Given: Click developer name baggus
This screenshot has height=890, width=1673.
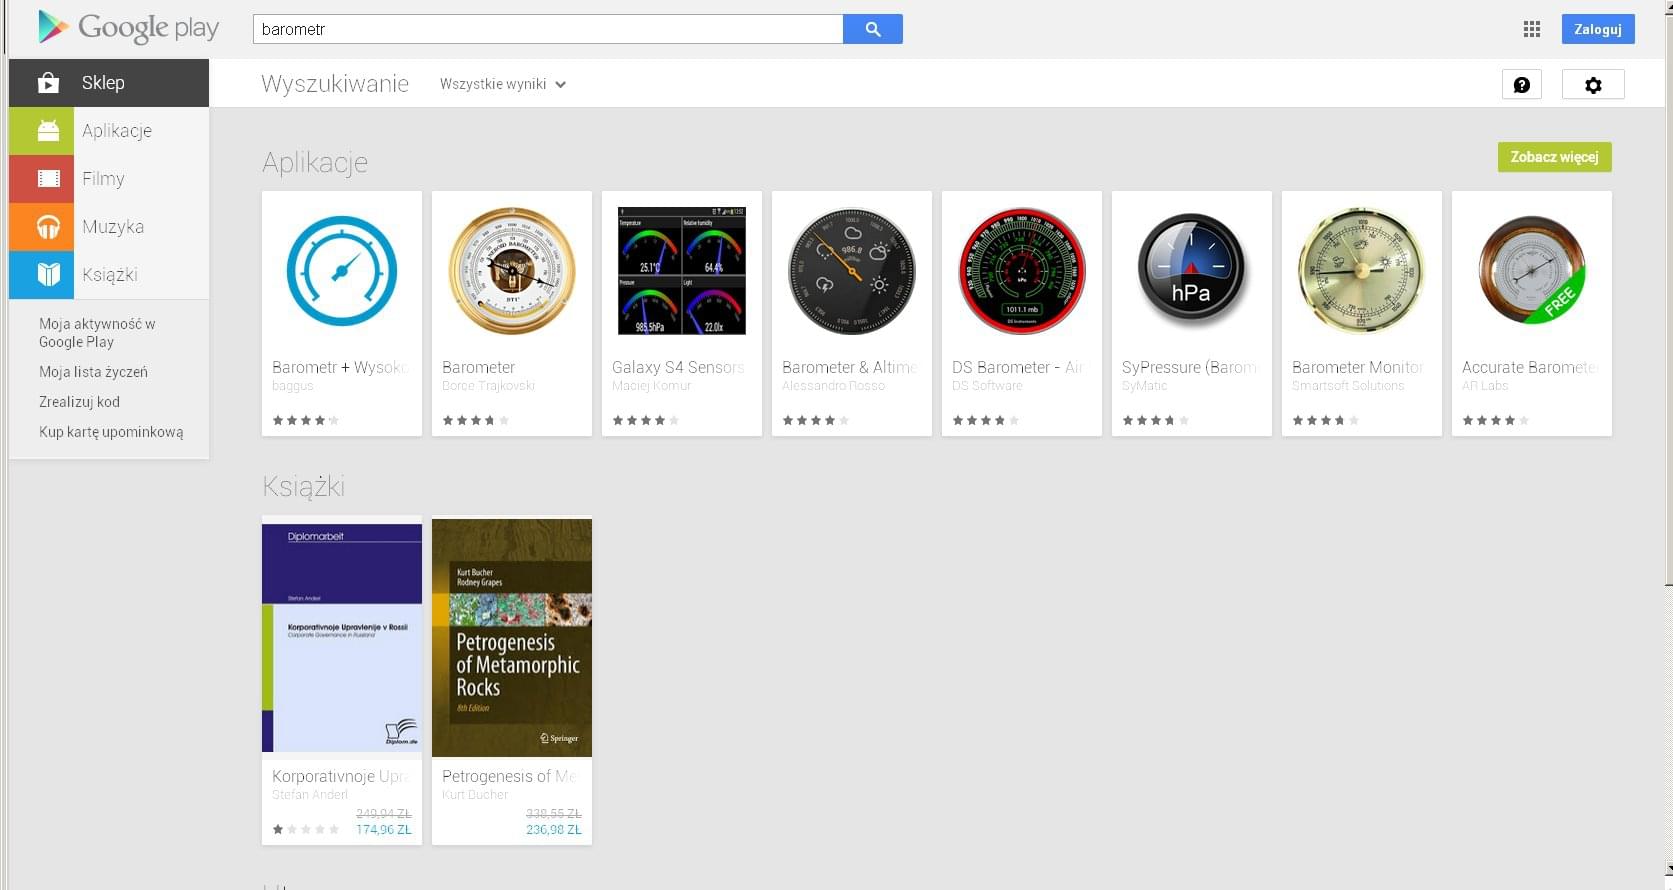Looking at the screenshot, I should coord(293,386).
